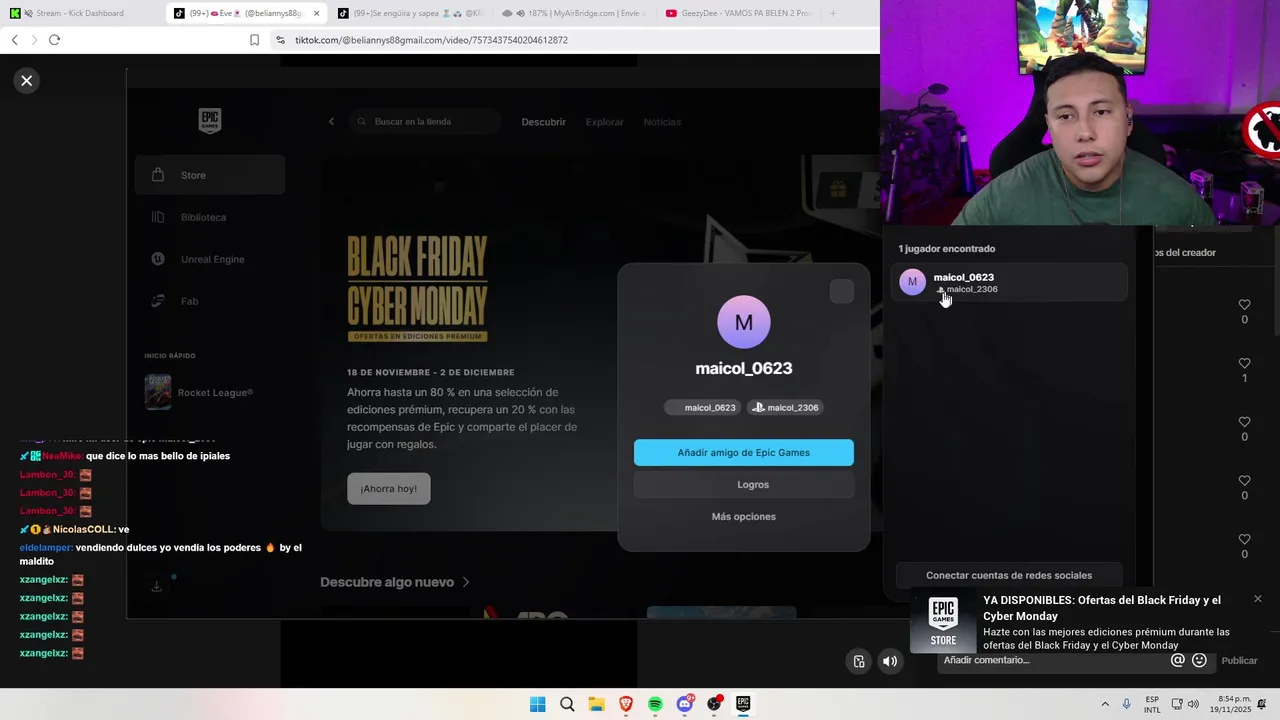The height and width of the screenshot is (720, 1280).
Task: Mute audio on the MyAirBridge tab speaker
Action: click(x=520, y=13)
